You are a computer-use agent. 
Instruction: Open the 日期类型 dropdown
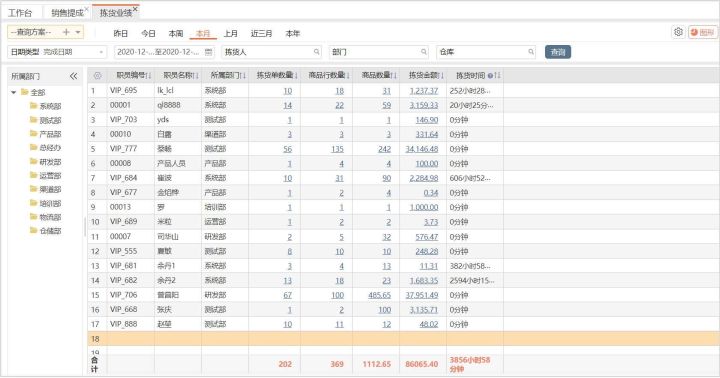[57, 52]
